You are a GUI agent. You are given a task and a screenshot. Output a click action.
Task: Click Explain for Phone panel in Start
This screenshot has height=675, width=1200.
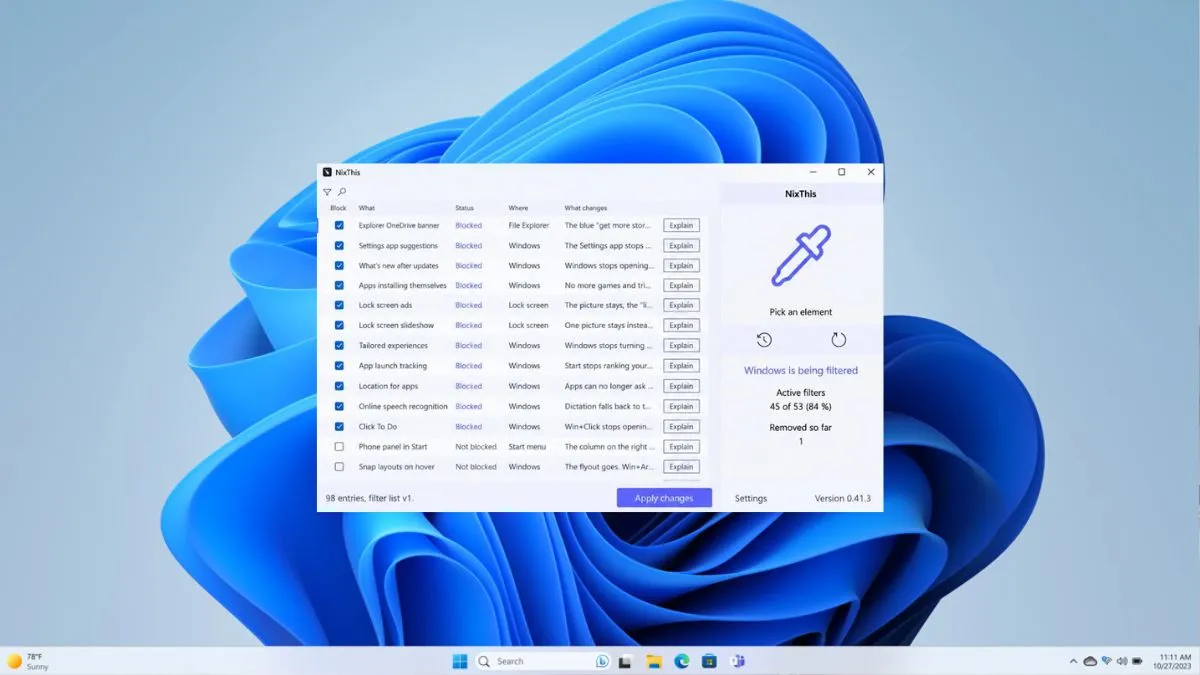point(681,447)
